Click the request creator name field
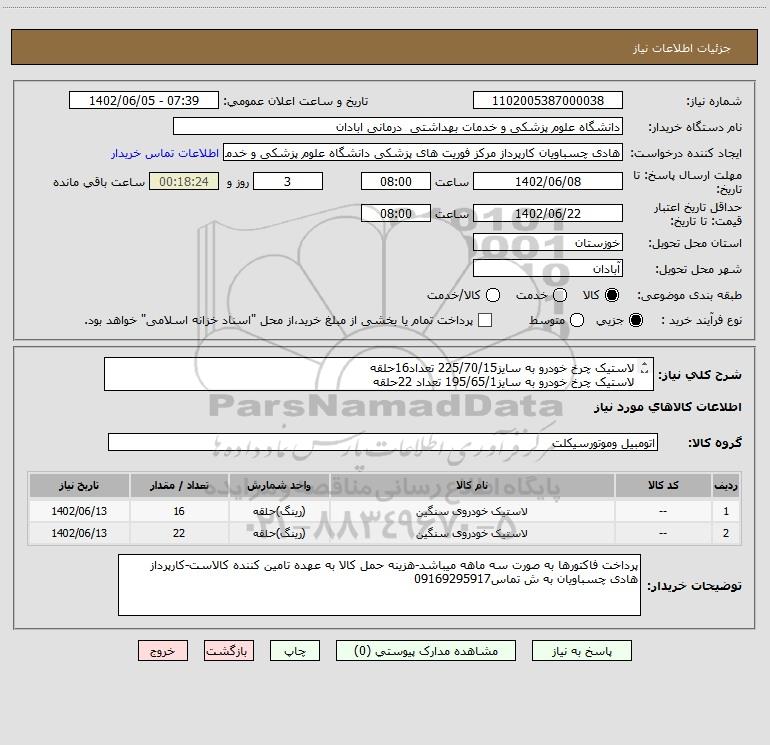The image size is (770, 745). pos(423,153)
